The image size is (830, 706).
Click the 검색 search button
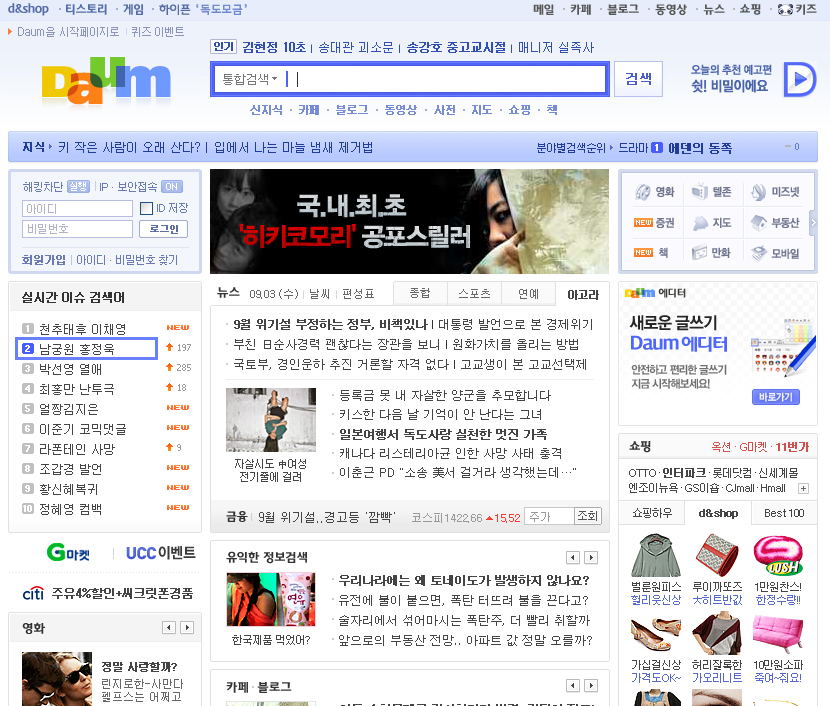coord(638,79)
